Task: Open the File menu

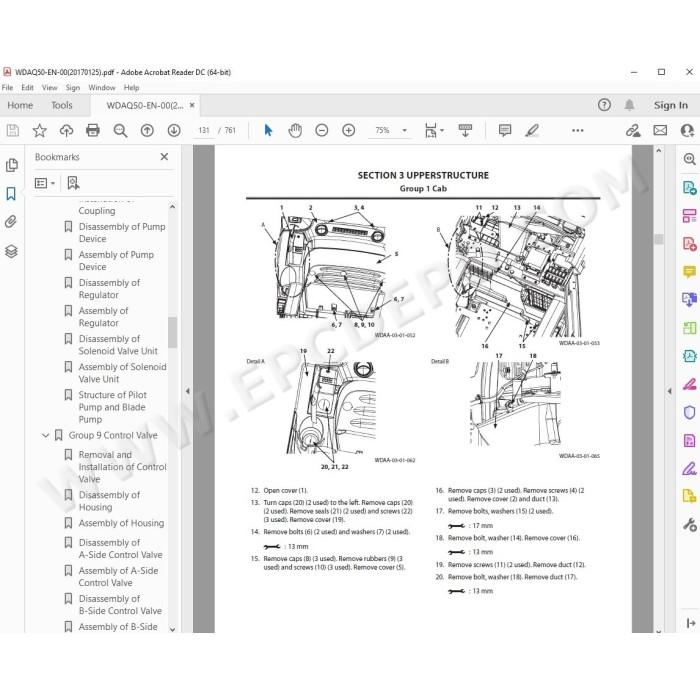Action: click(x=8, y=88)
